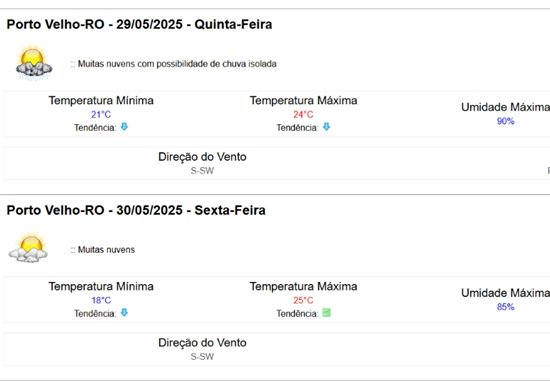
Task: Click the 'Muitas nuvens' description for Sexta-Feira
Action: coord(106,250)
